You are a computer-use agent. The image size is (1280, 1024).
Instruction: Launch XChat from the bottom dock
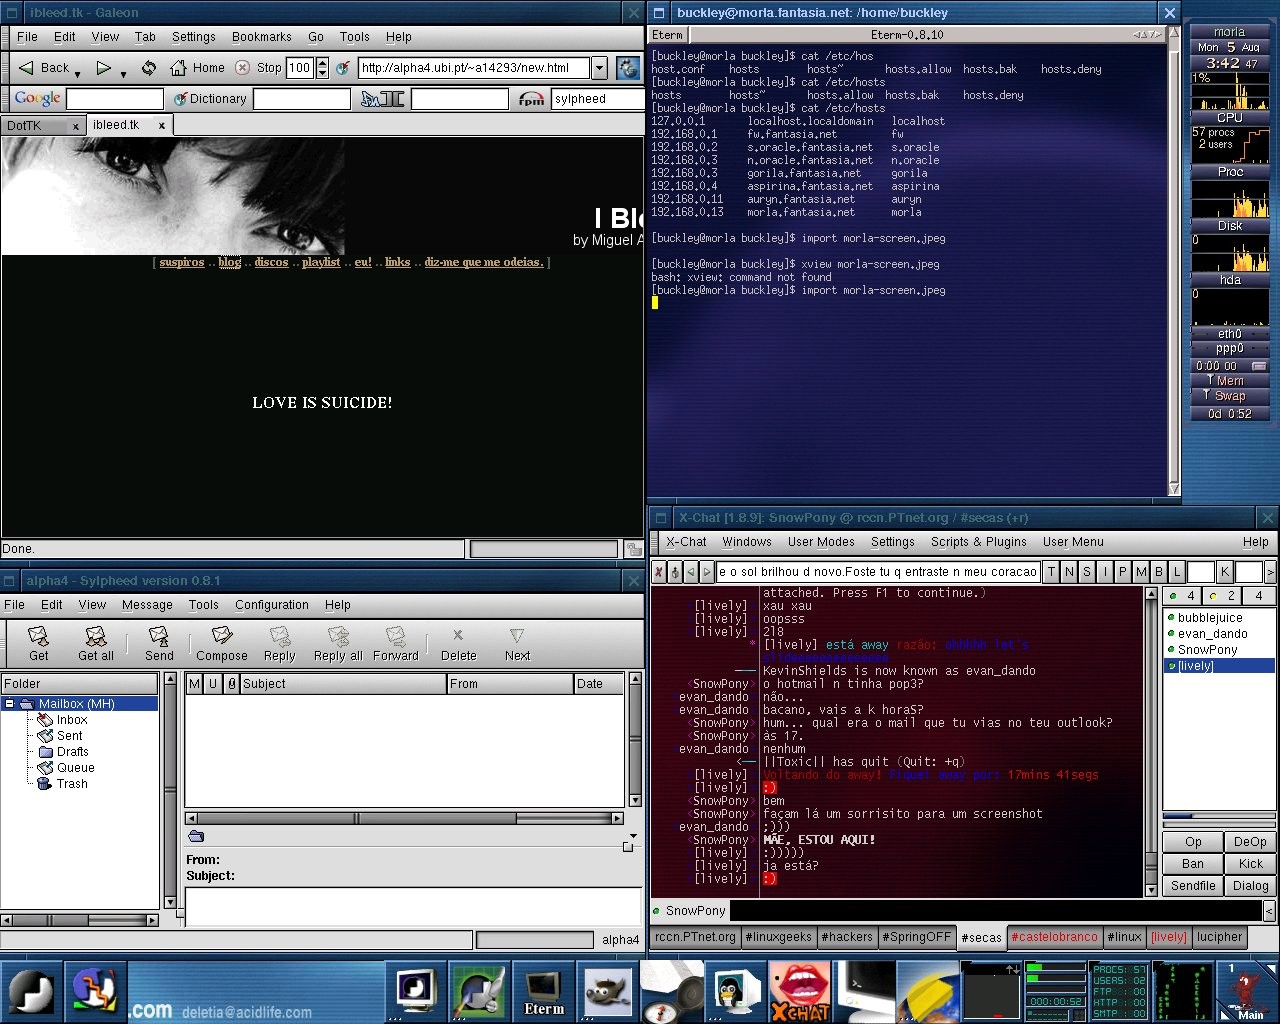(x=799, y=992)
